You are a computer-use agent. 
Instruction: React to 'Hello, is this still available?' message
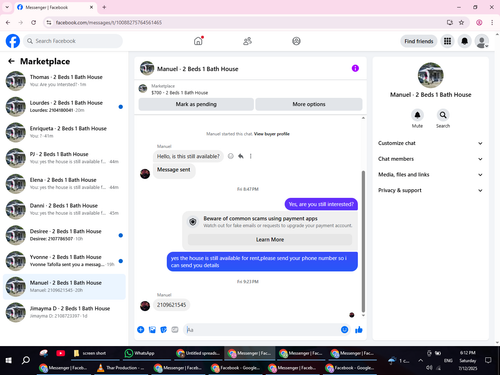[x=230, y=156]
